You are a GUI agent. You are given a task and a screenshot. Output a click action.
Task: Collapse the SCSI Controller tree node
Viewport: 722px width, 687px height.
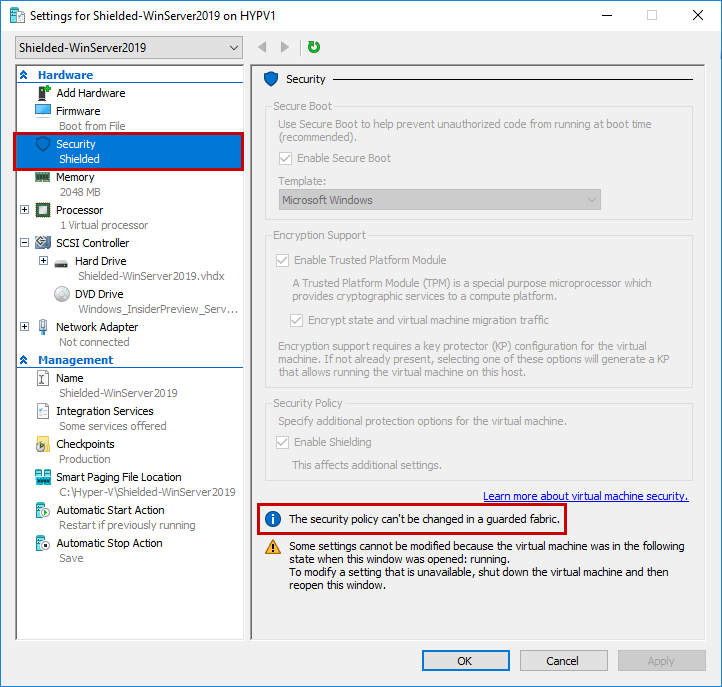pyautogui.click(x=24, y=243)
